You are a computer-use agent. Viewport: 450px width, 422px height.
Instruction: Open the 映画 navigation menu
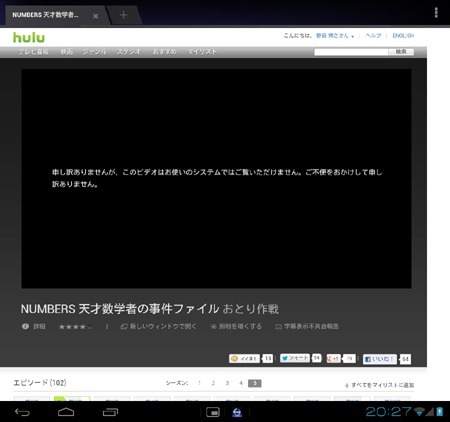tap(66, 52)
